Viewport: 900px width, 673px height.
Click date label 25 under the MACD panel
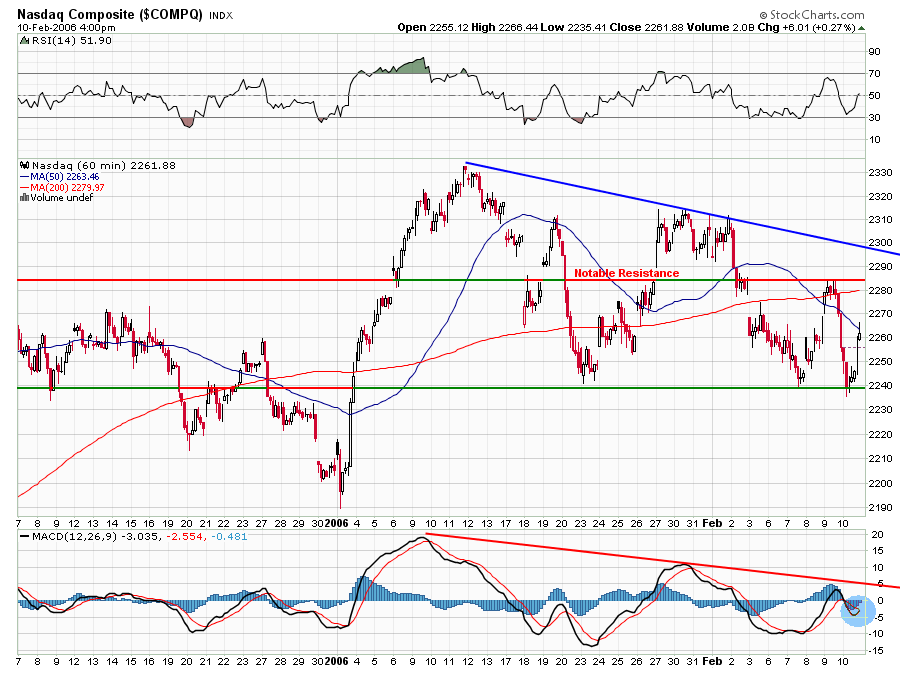pyautogui.click(x=617, y=661)
